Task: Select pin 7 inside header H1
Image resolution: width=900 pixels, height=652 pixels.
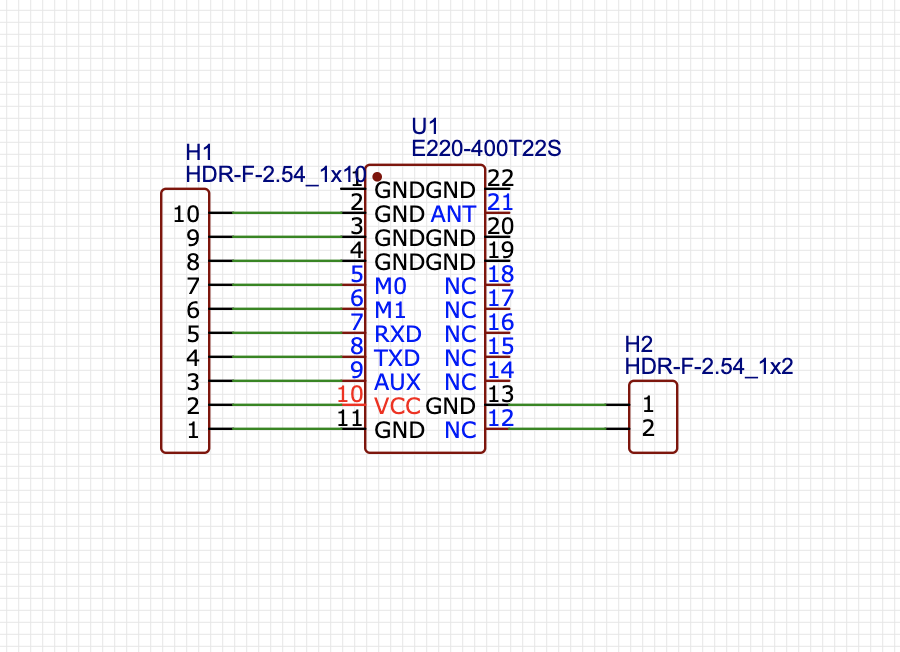Action: [193, 286]
